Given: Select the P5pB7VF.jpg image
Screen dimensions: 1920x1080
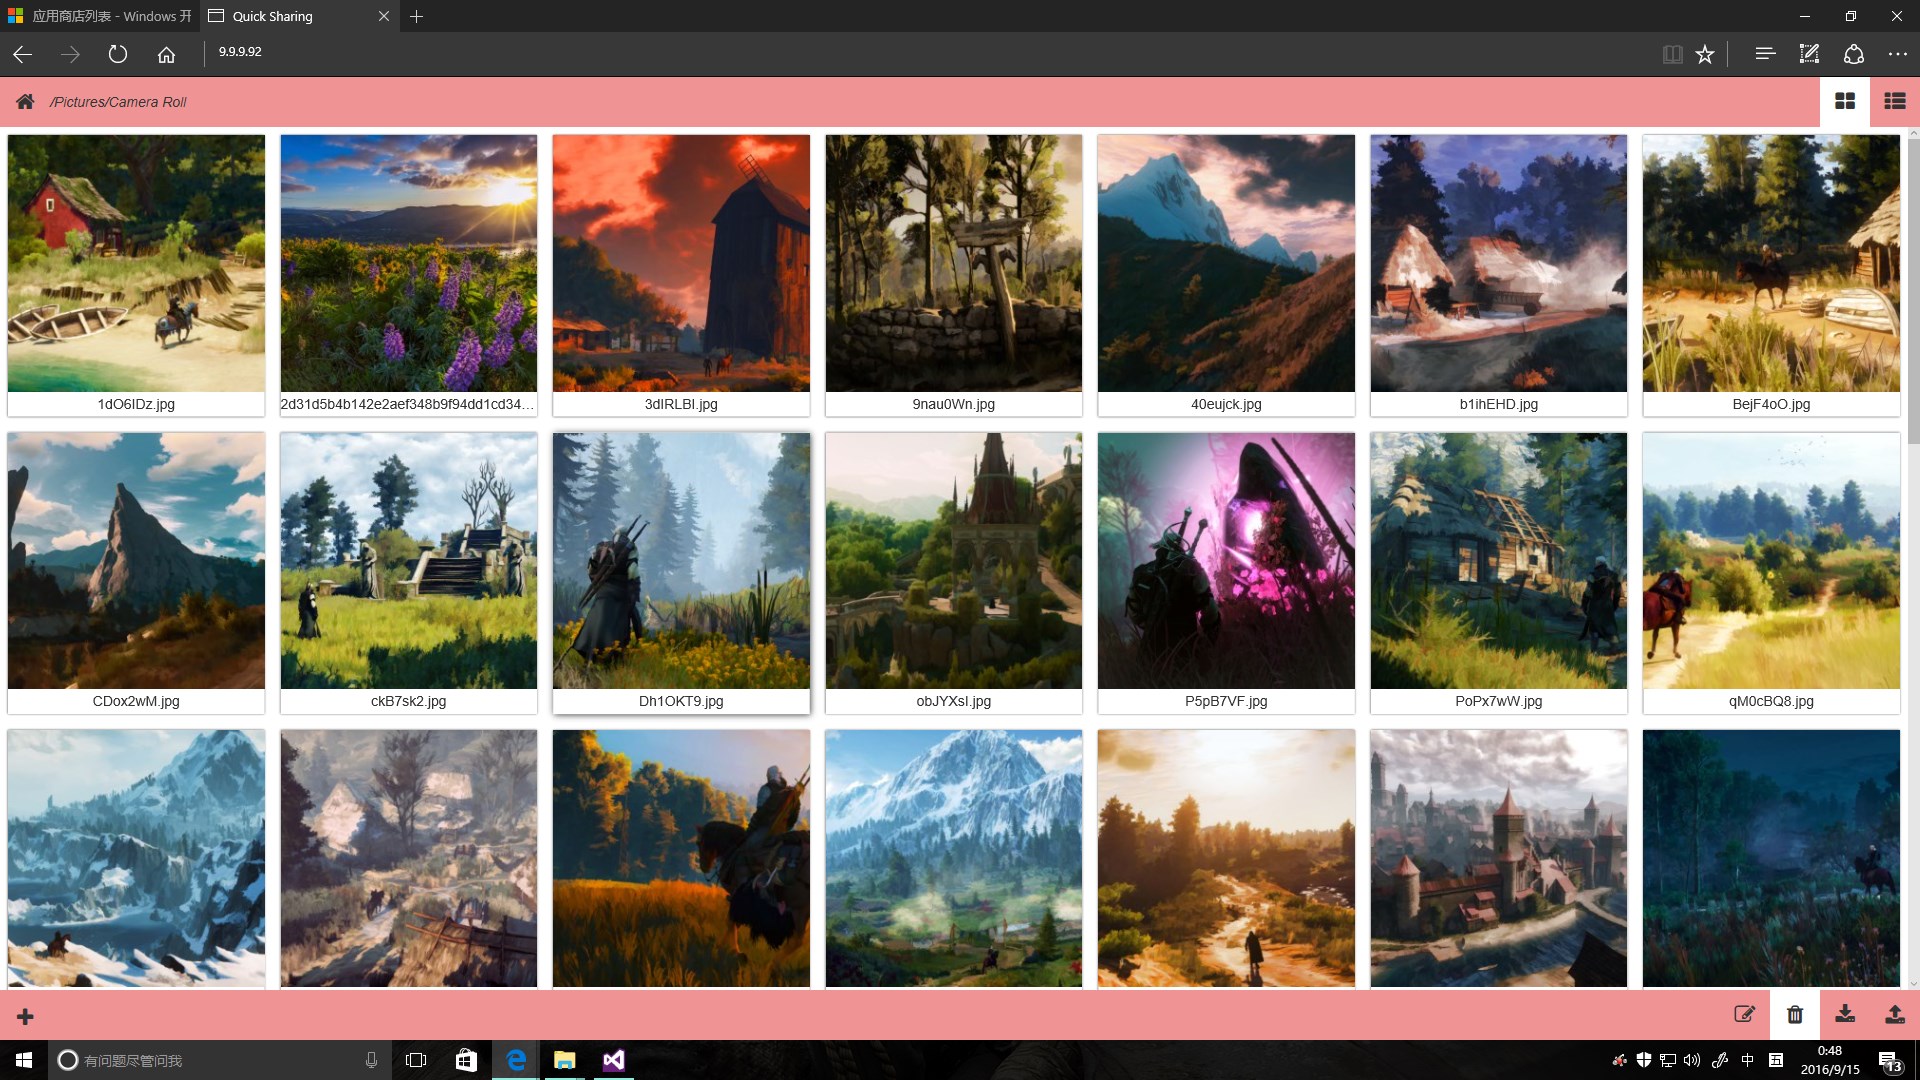Looking at the screenshot, I should (1226, 560).
